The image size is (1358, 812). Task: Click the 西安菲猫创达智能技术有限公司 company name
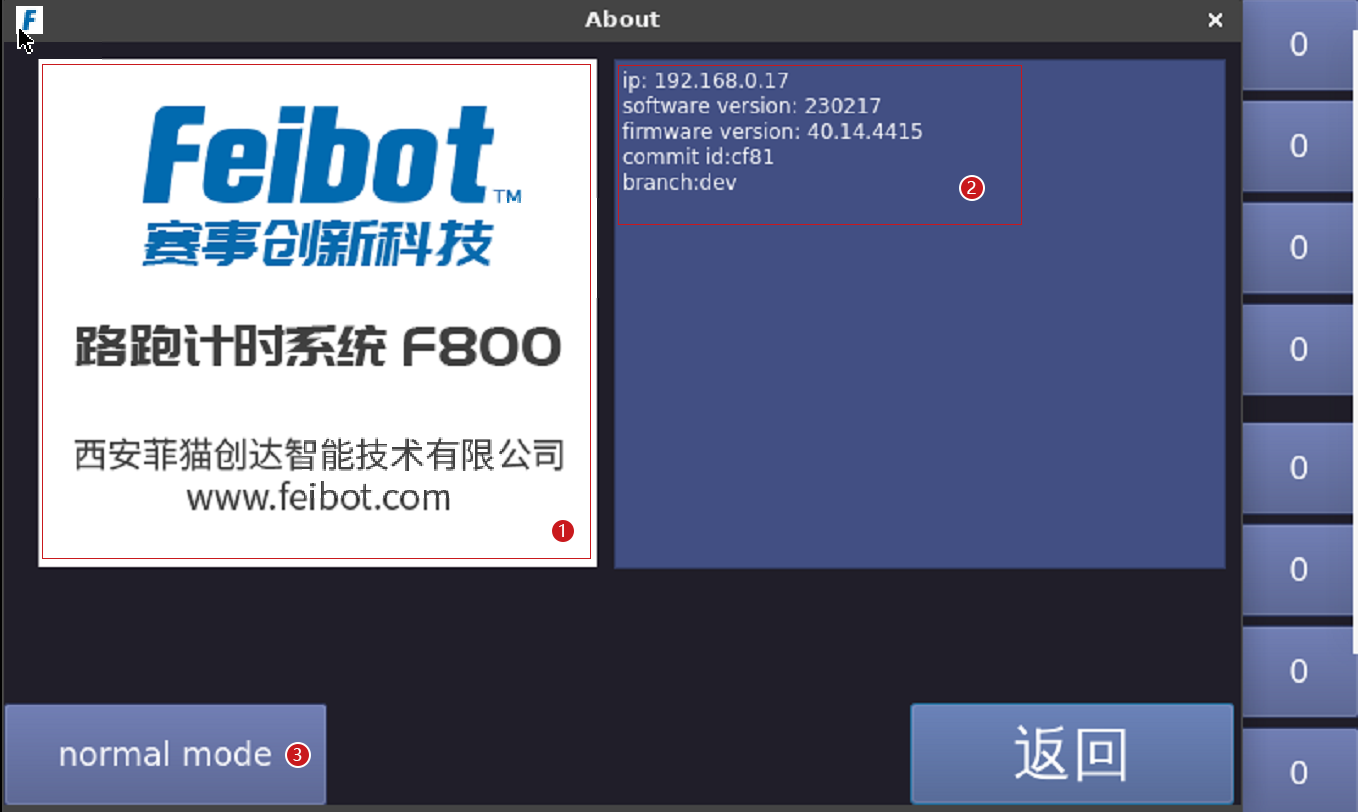point(319,455)
